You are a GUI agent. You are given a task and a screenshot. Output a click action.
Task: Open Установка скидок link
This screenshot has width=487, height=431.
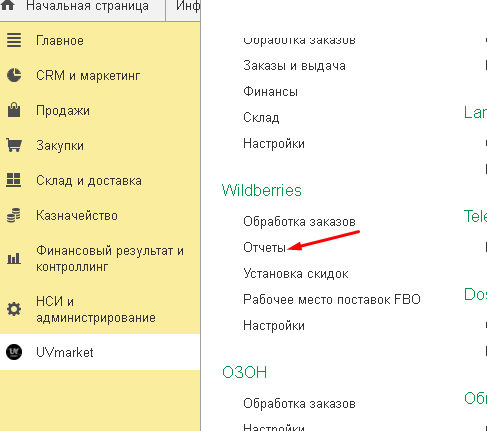tap(296, 273)
